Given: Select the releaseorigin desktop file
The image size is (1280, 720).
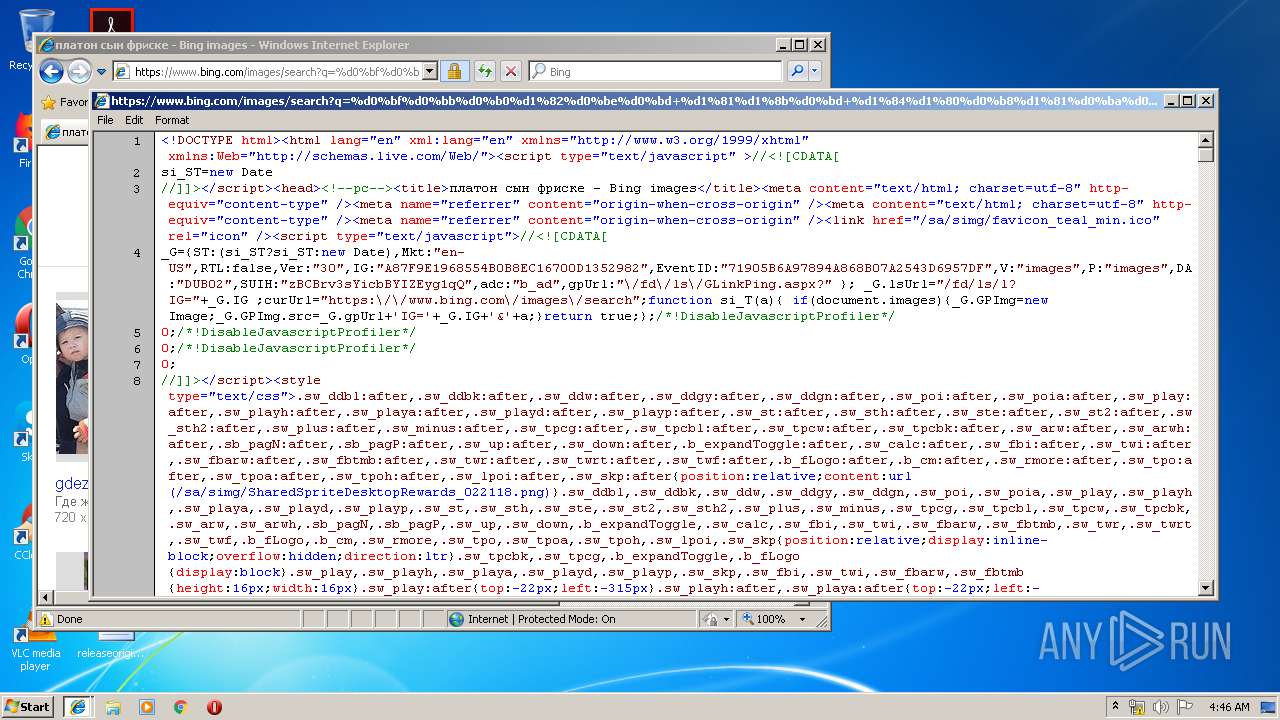Looking at the screenshot, I should click(x=111, y=645).
